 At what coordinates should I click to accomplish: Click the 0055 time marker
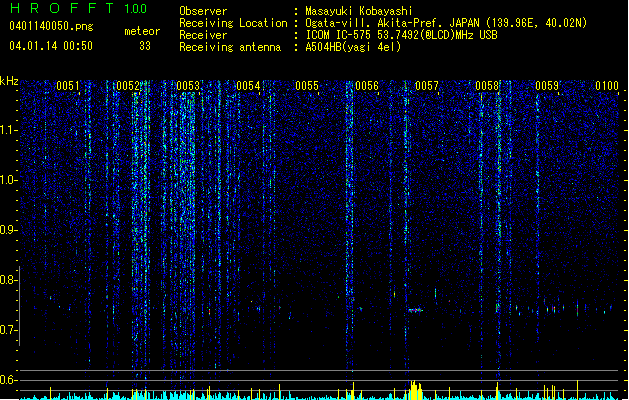(307, 86)
